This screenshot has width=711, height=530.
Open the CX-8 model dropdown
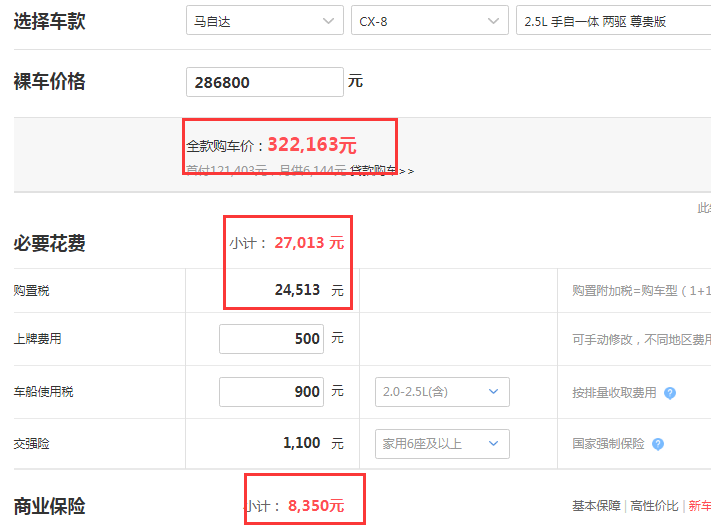tap(429, 20)
